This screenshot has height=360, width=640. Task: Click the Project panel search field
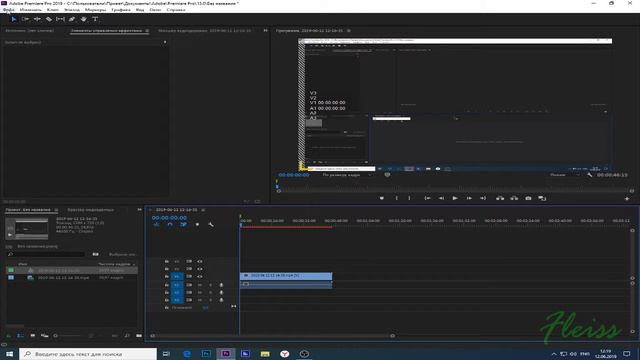(46, 254)
